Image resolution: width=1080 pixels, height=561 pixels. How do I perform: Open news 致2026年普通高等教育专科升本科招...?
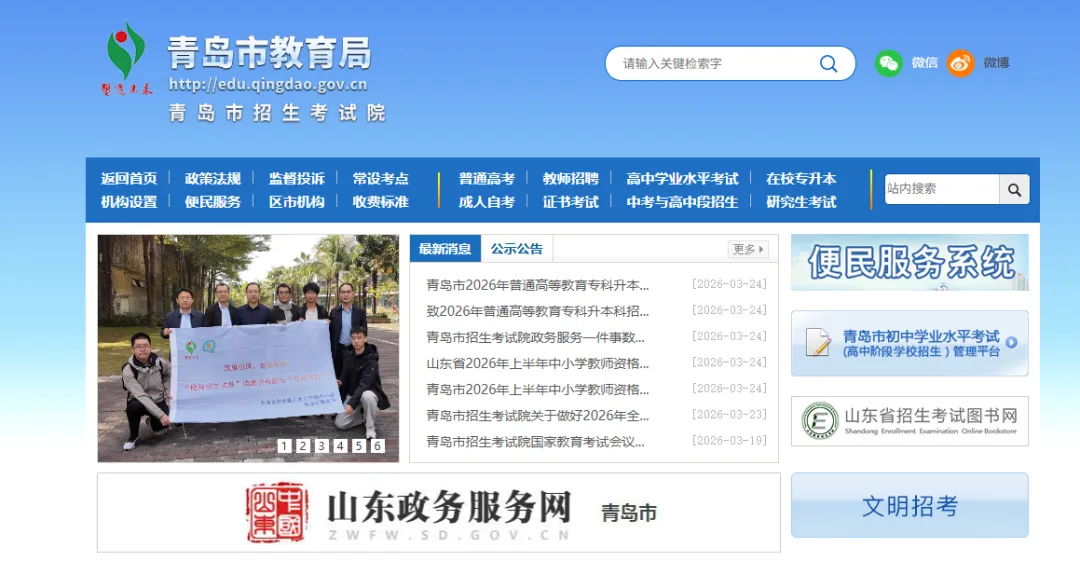click(537, 311)
